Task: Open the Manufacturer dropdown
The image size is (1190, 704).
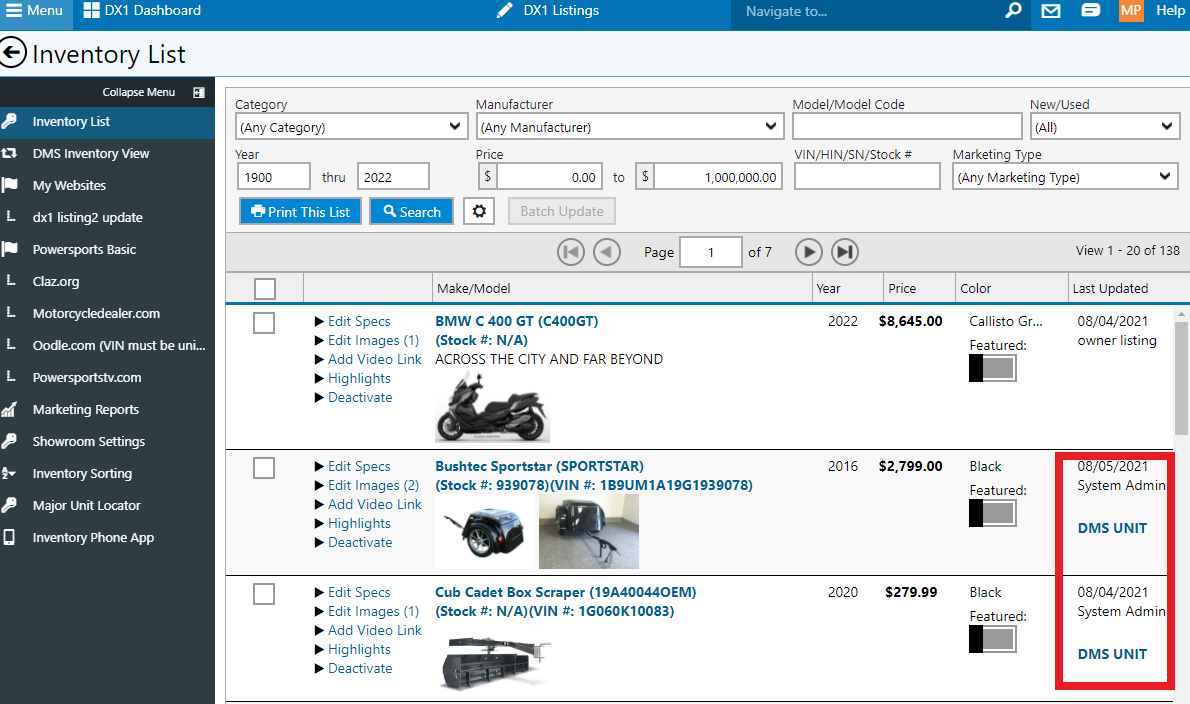Action: click(x=629, y=127)
